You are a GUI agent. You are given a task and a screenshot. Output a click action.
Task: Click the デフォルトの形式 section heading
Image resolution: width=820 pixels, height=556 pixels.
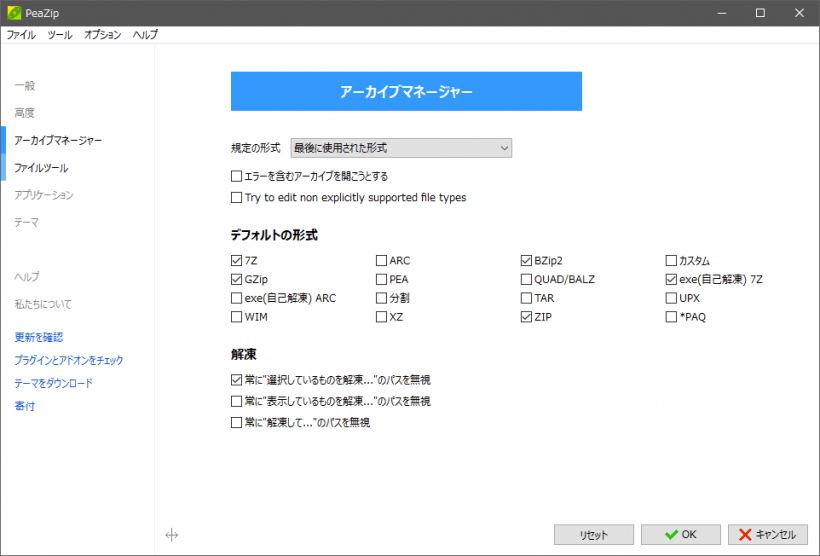click(274, 235)
